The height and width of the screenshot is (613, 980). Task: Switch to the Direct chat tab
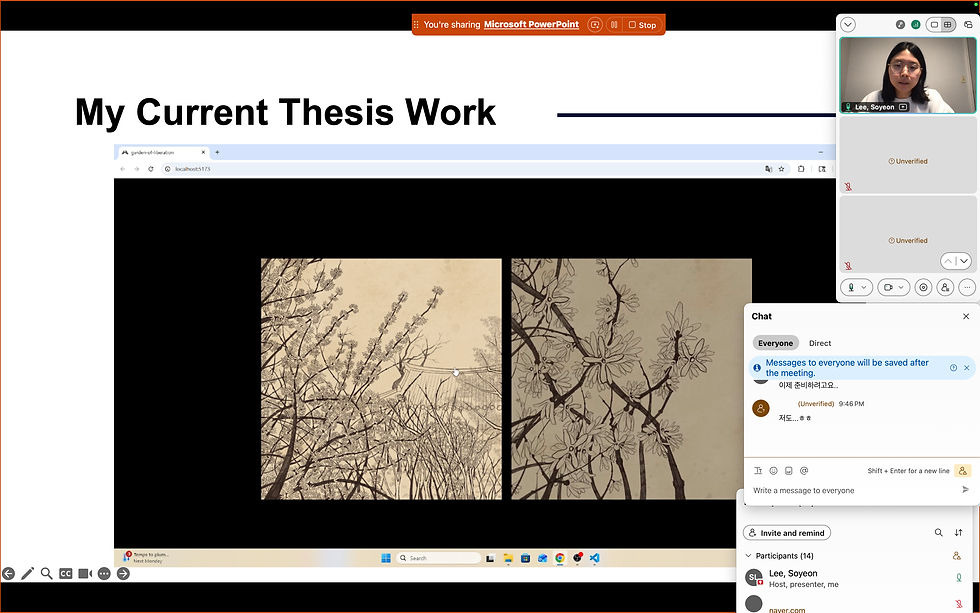coord(819,343)
